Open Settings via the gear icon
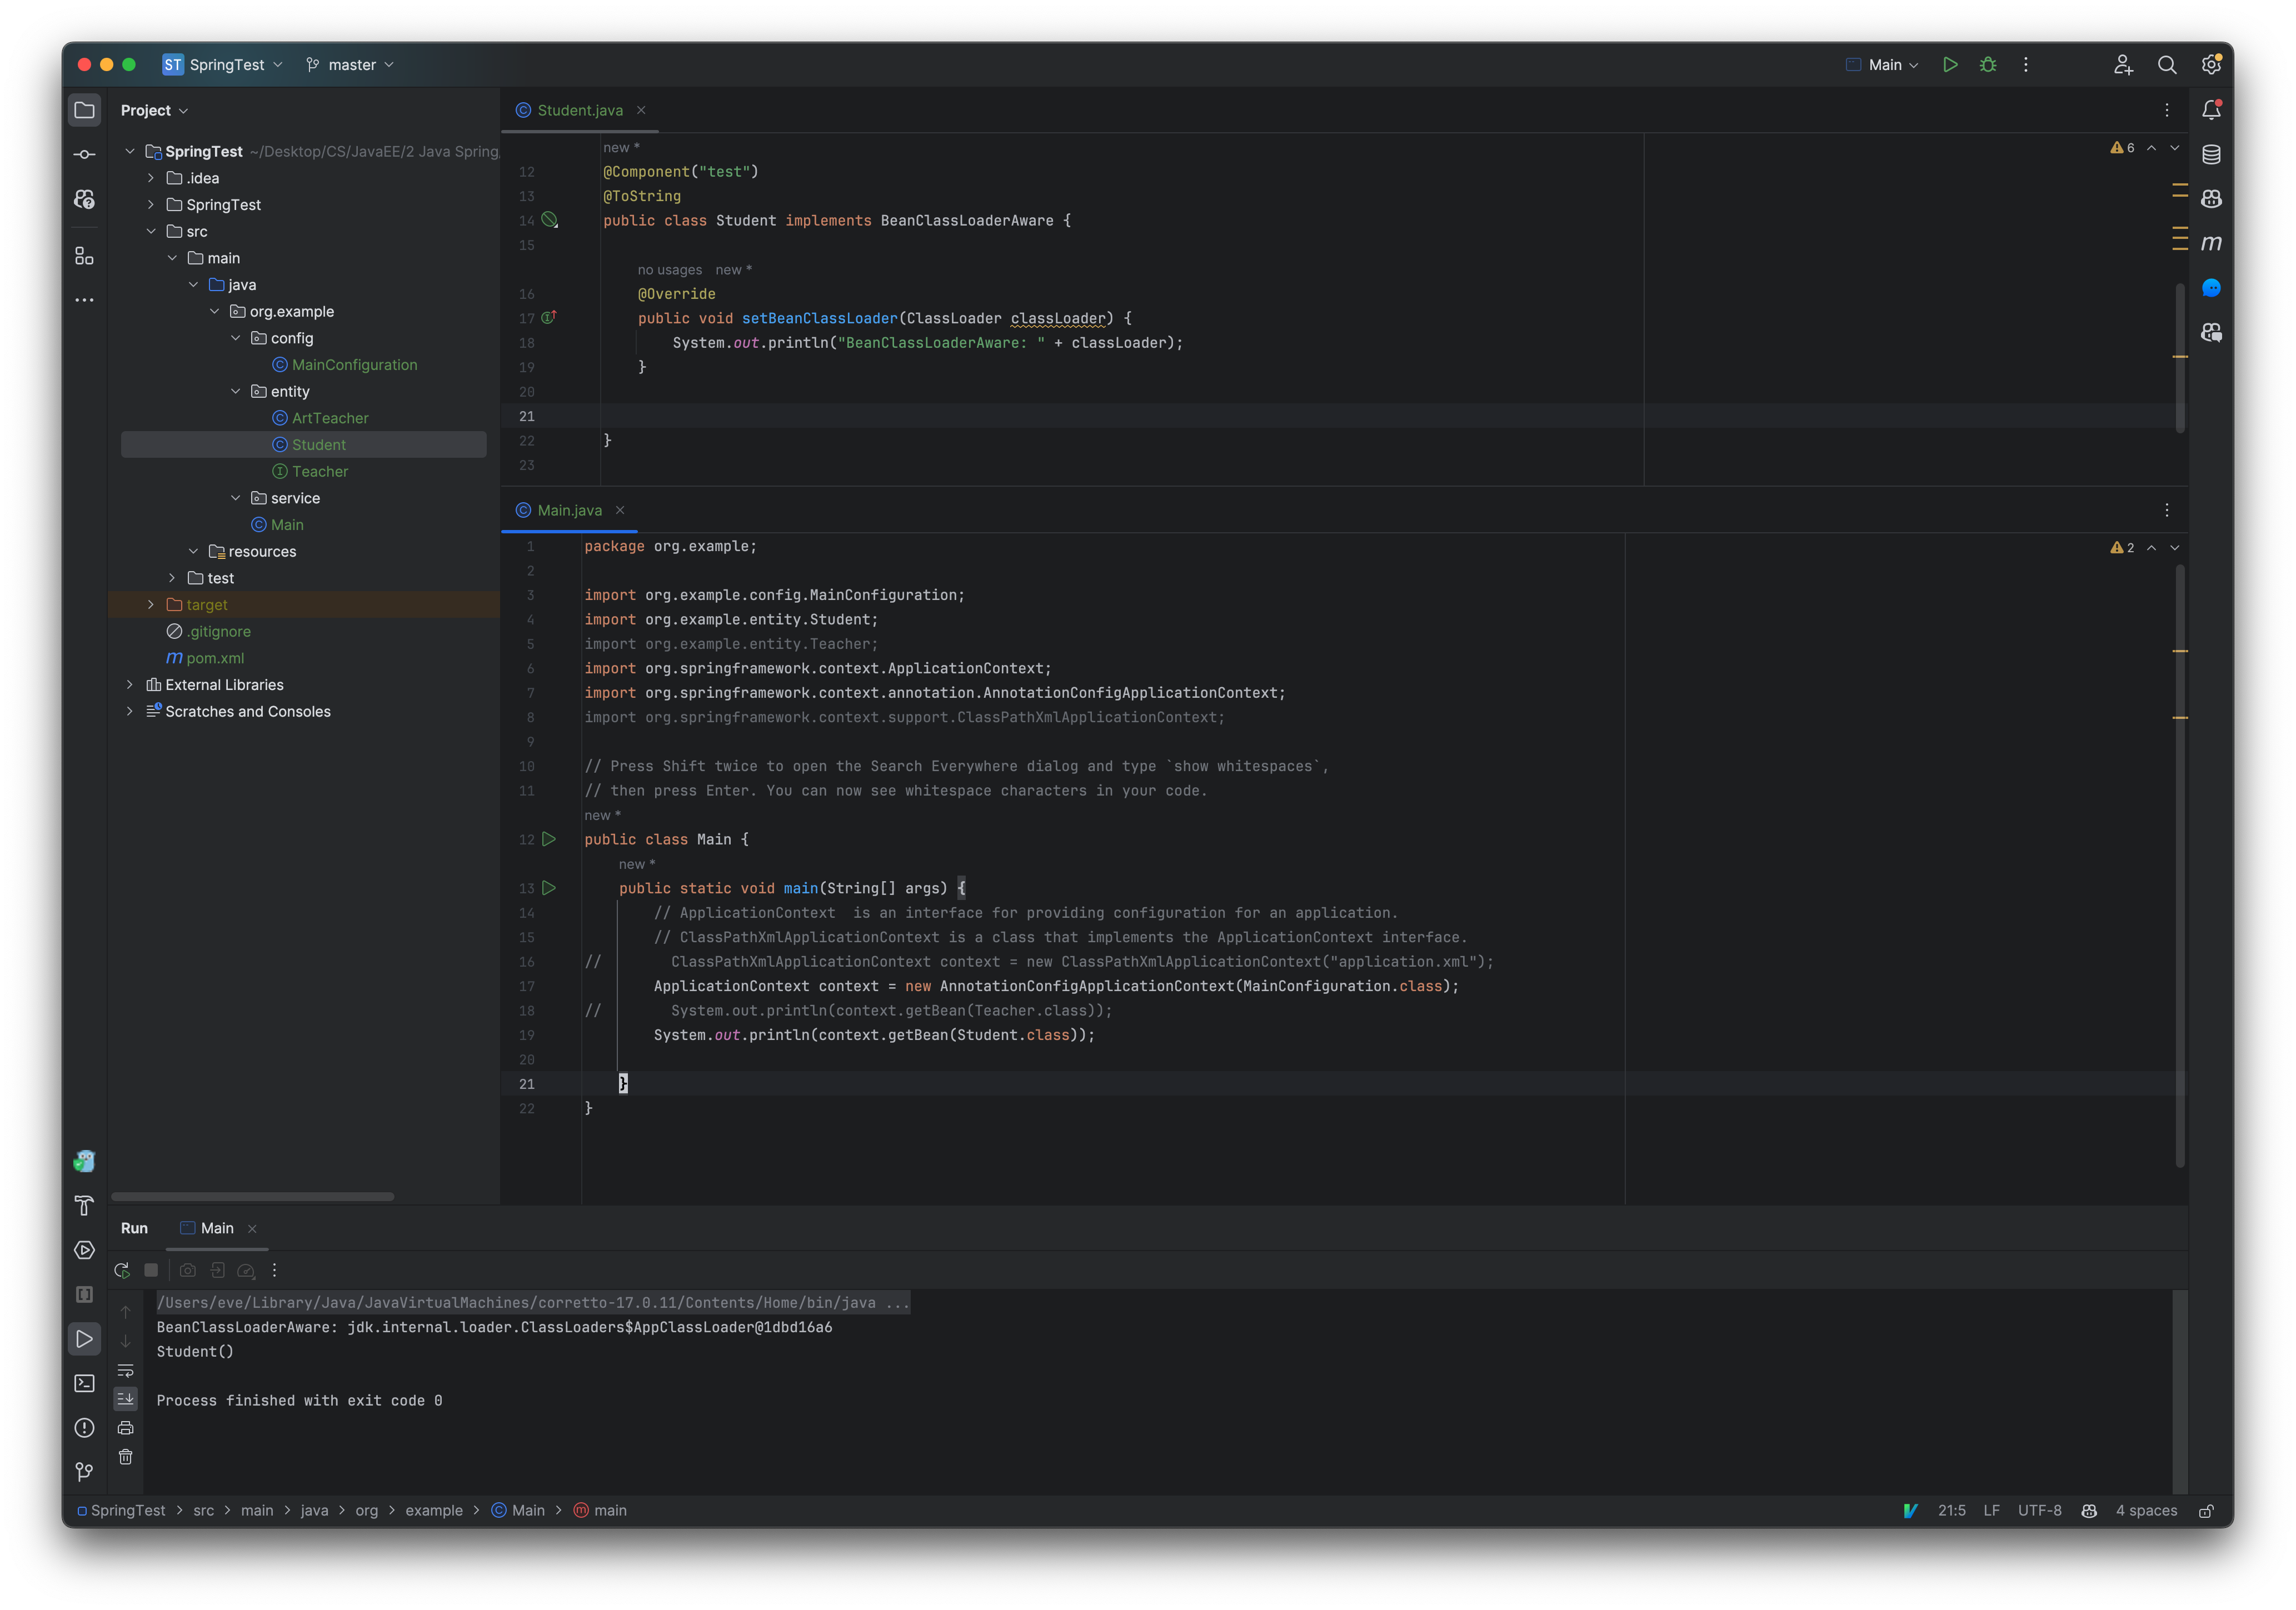Viewport: 2296px width, 1610px height. tap(2211, 64)
